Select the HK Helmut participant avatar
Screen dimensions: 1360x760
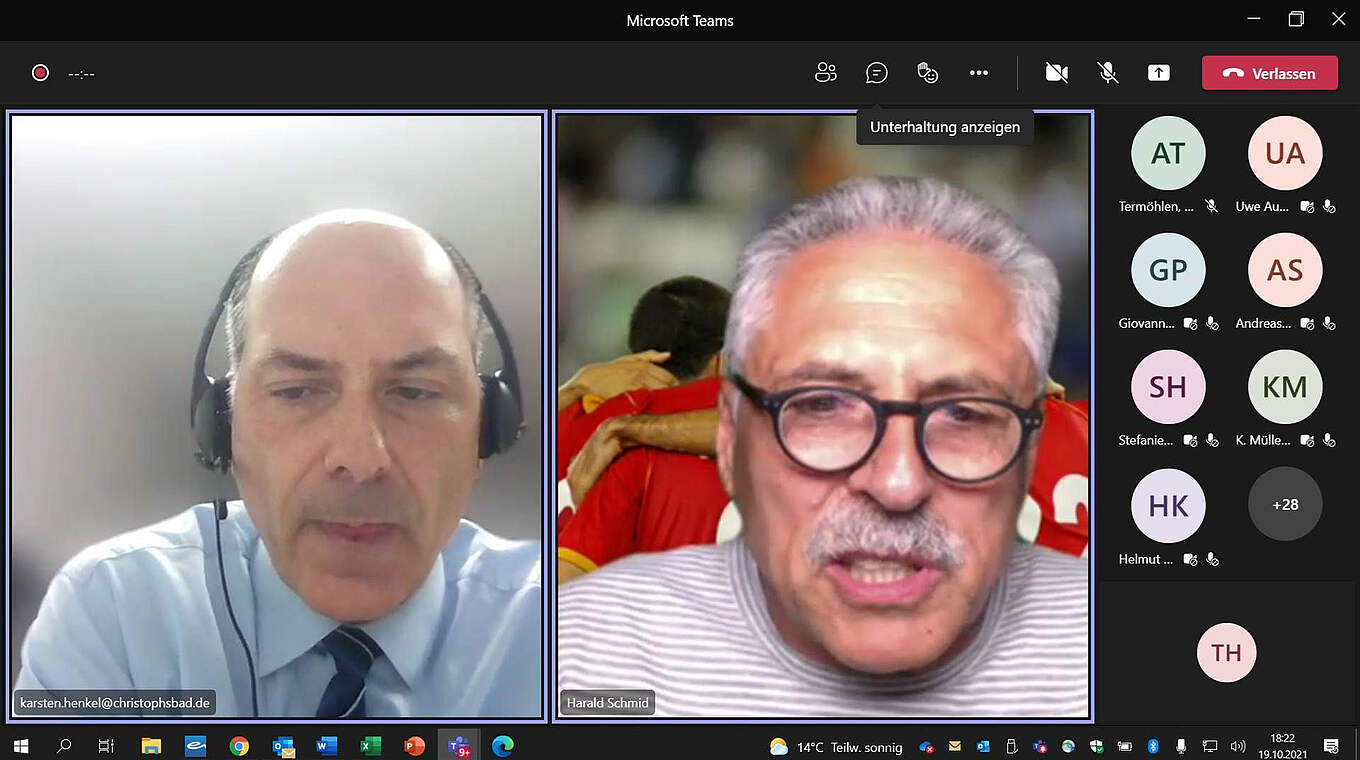coord(1167,505)
